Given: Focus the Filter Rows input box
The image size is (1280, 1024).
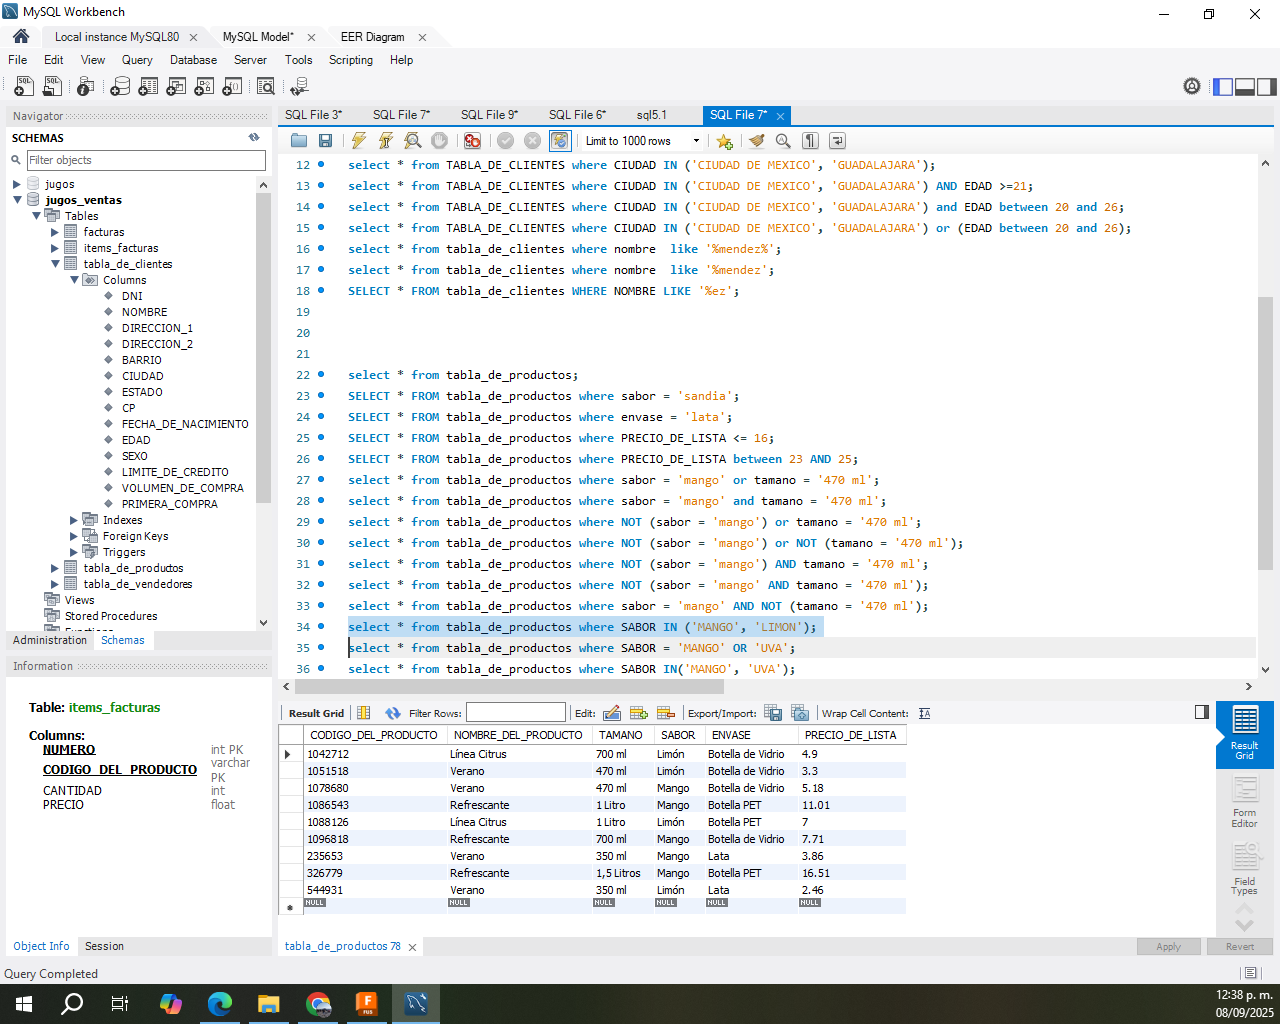Looking at the screenshot, I should click(515, 713).
